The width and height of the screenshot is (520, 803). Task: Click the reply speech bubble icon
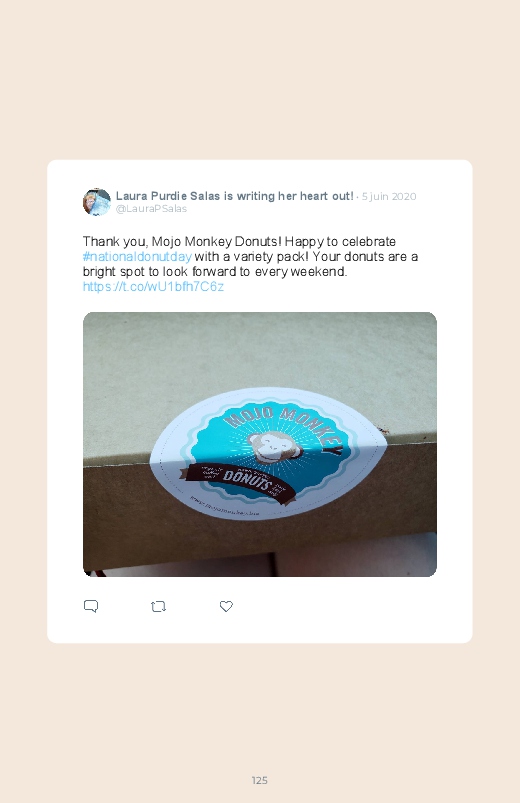(x=91, y=606)
